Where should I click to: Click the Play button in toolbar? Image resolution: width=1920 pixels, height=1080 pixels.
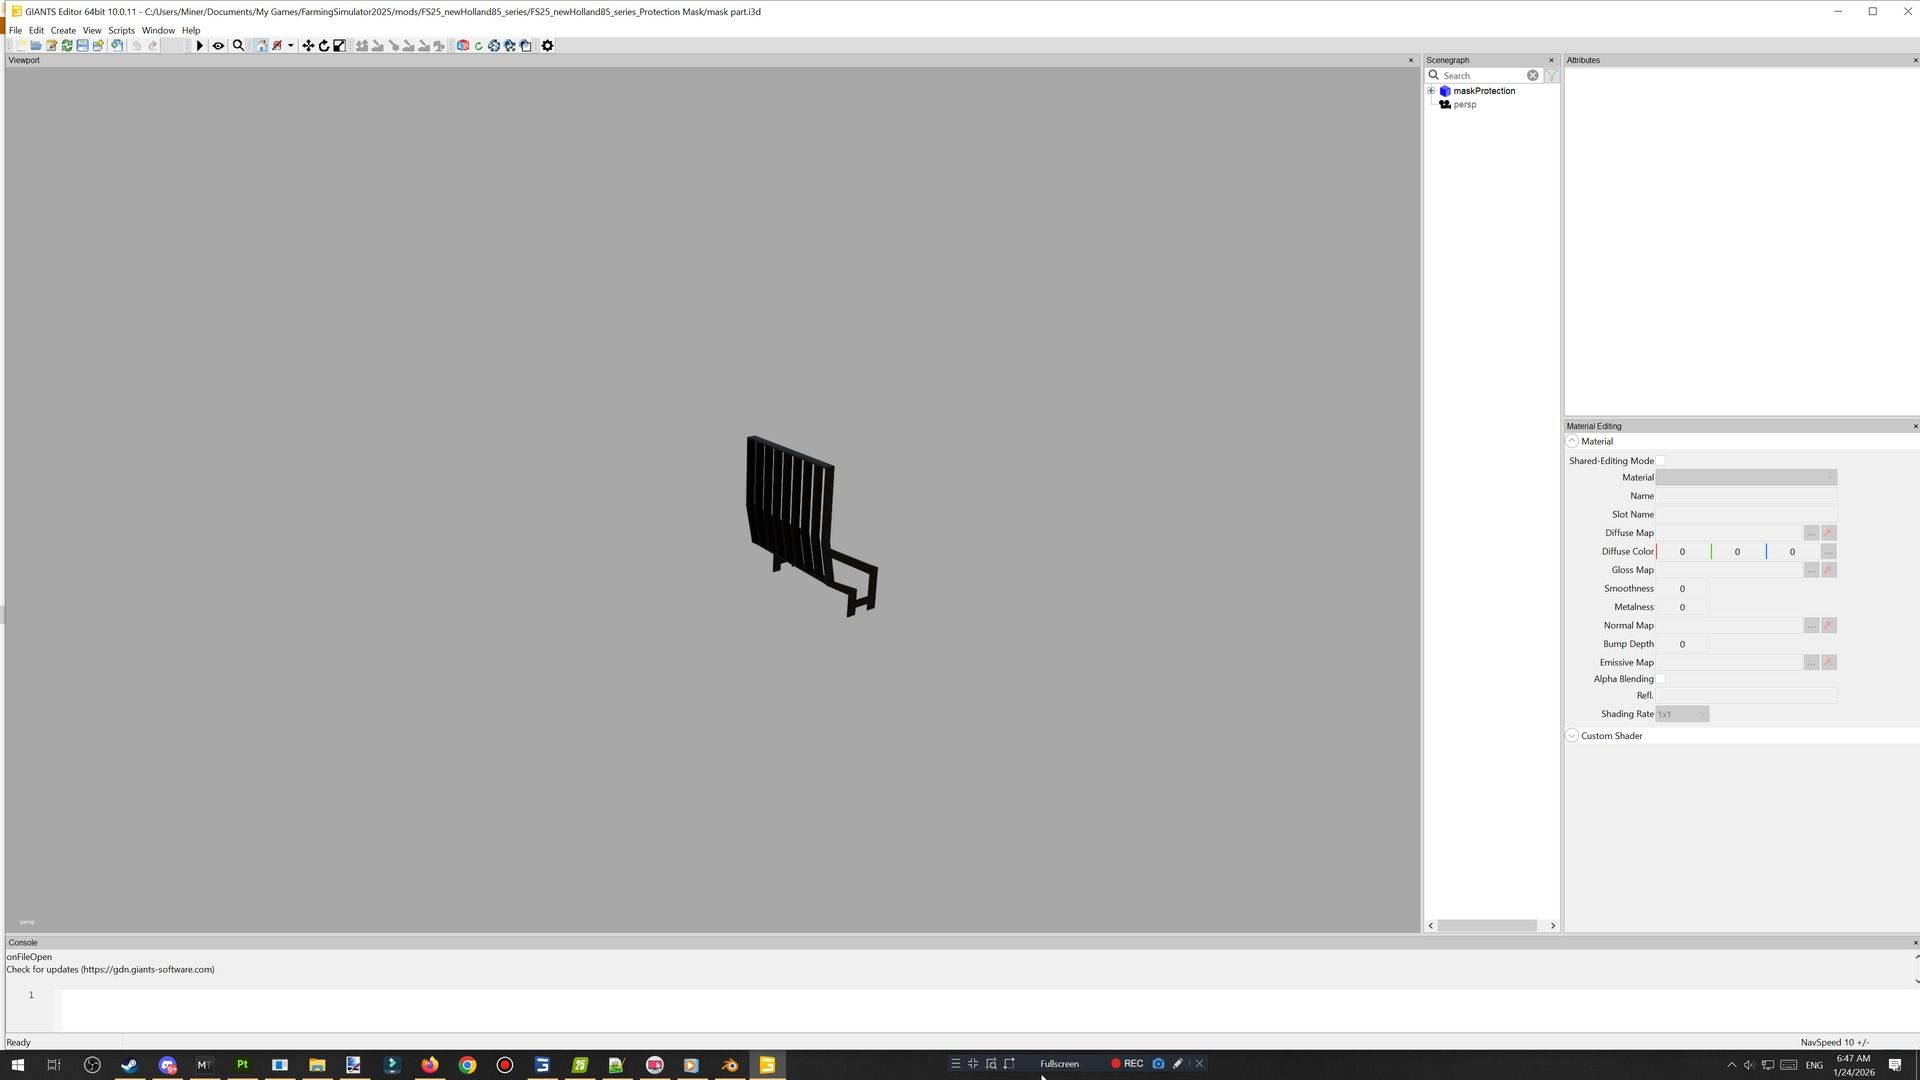point(199,46)
